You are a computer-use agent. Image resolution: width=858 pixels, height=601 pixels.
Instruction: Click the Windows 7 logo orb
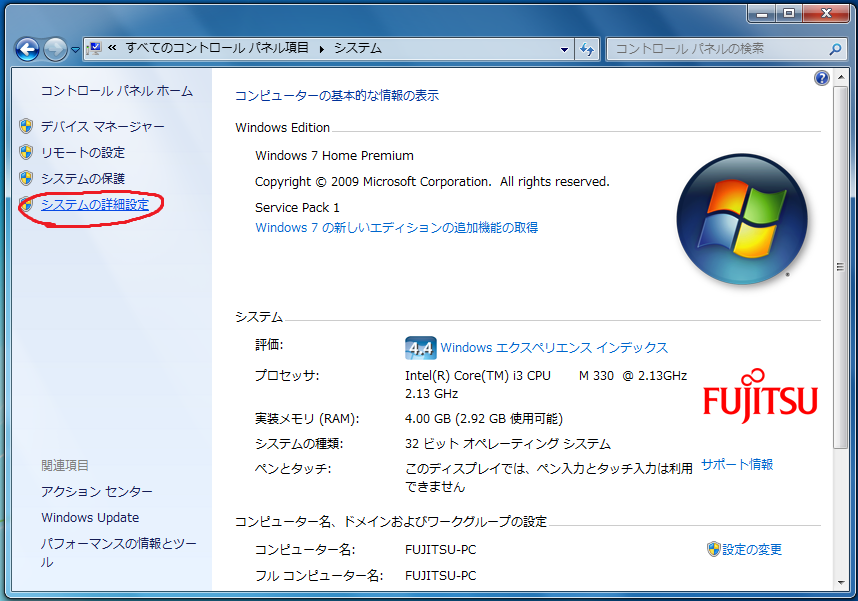(x=741, y=219)
